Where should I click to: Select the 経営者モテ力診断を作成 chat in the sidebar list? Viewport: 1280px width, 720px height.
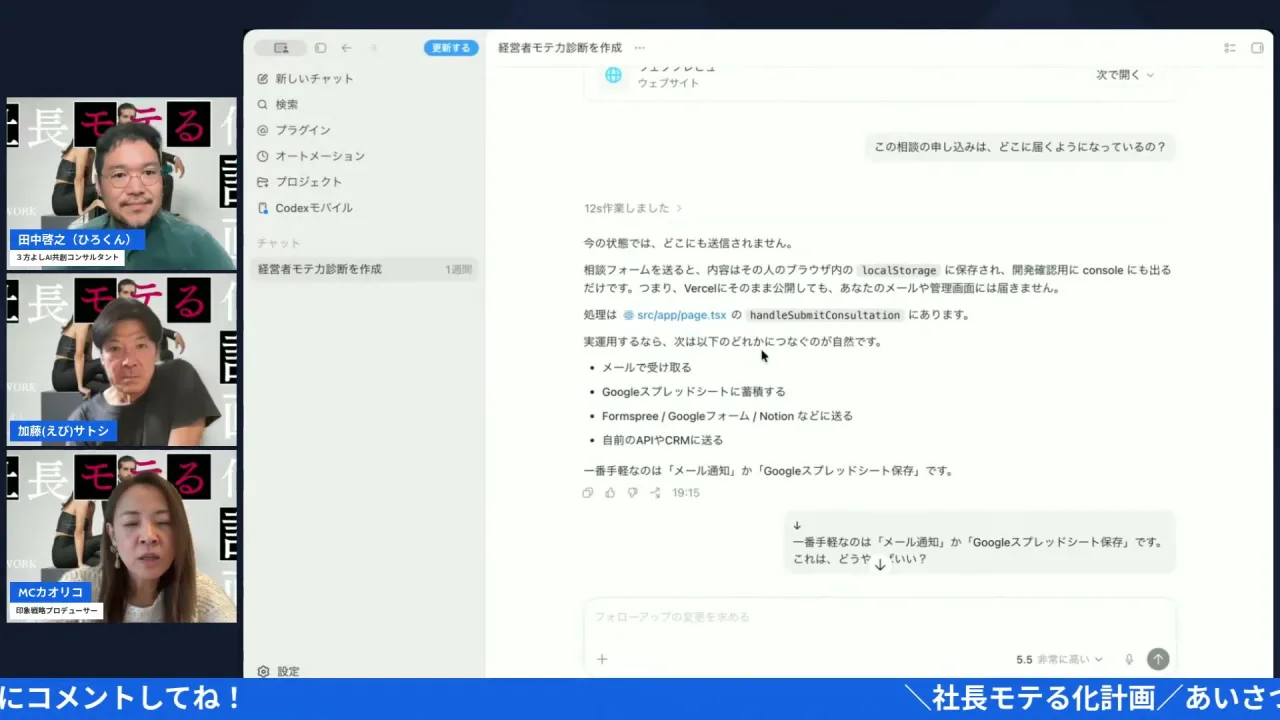364,269
